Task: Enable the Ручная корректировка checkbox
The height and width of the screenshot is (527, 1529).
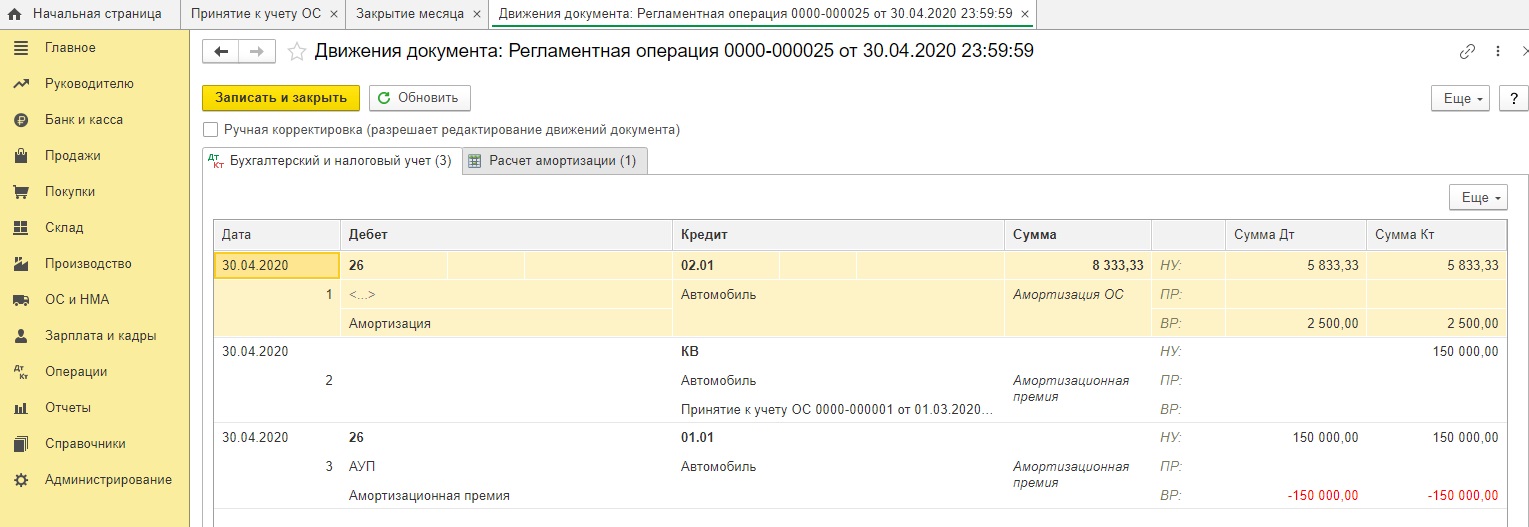Action: coord(210,130)
